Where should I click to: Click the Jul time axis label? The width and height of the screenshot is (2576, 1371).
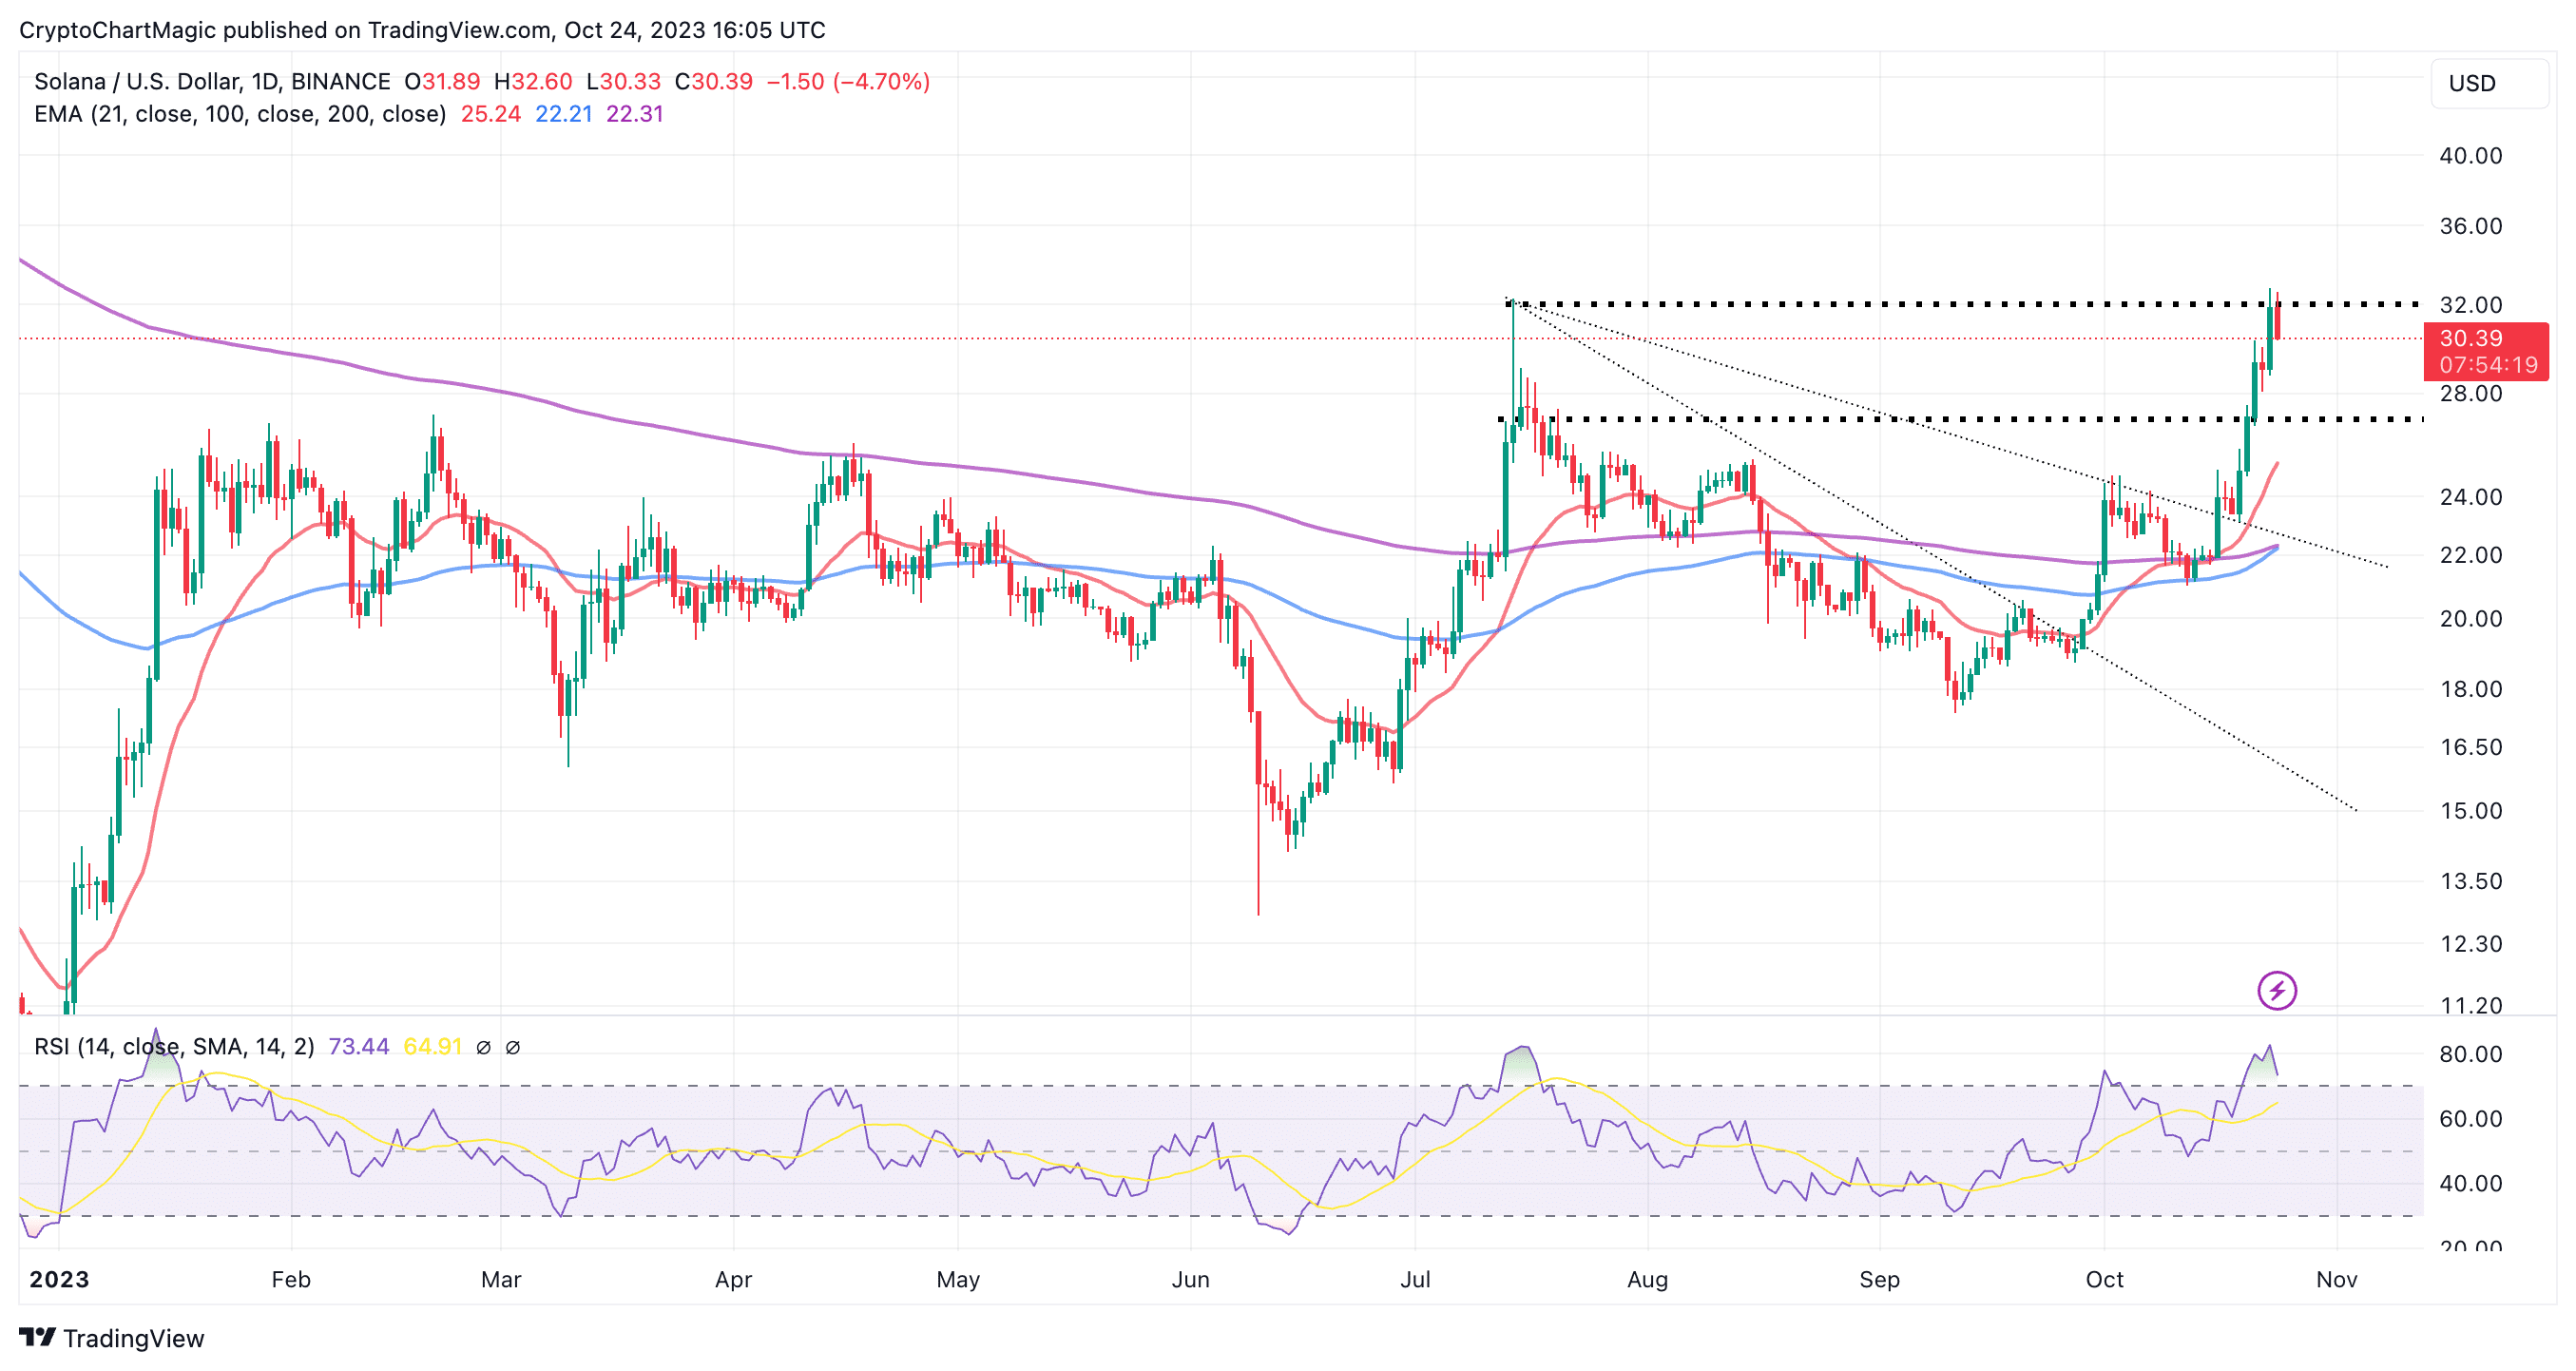[1415, 1279]
